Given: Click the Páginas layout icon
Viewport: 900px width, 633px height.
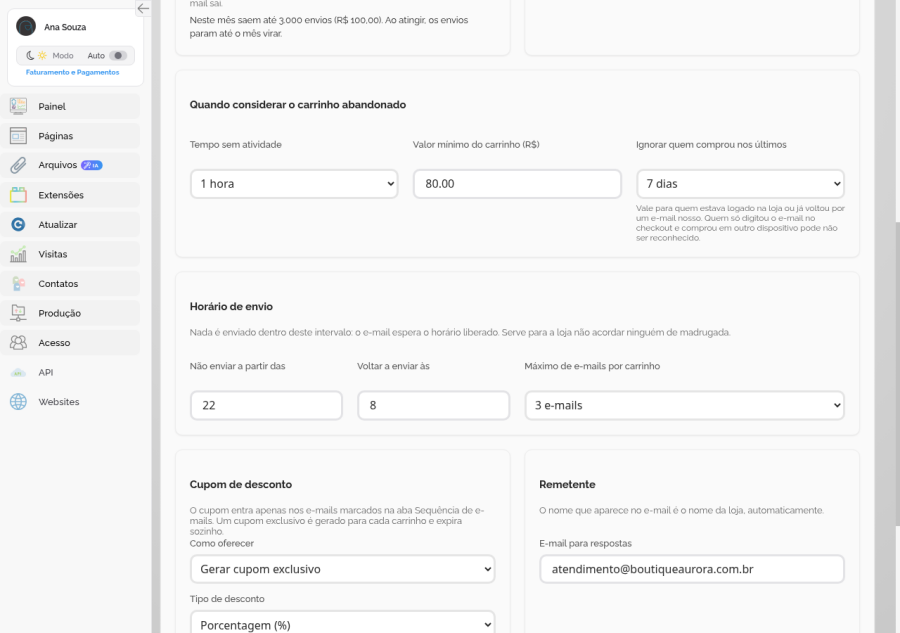Looking at the screenshot, I should pos(18,136).
